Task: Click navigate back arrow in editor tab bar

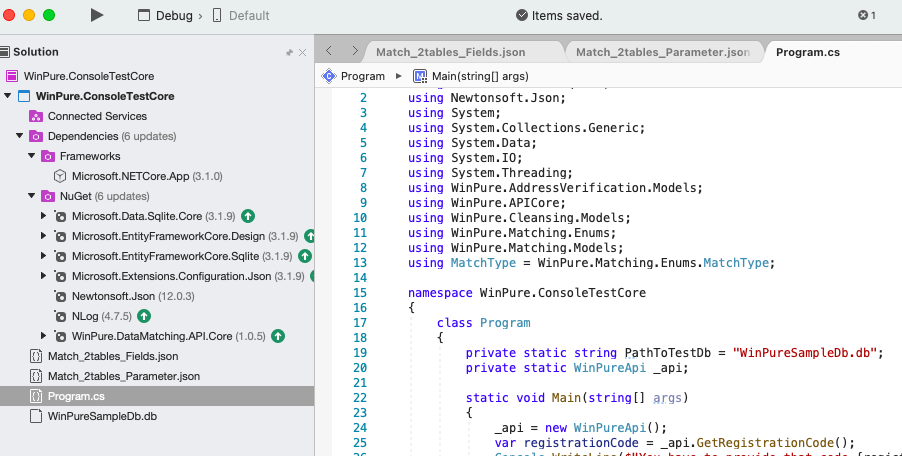Action: [328, 50]
